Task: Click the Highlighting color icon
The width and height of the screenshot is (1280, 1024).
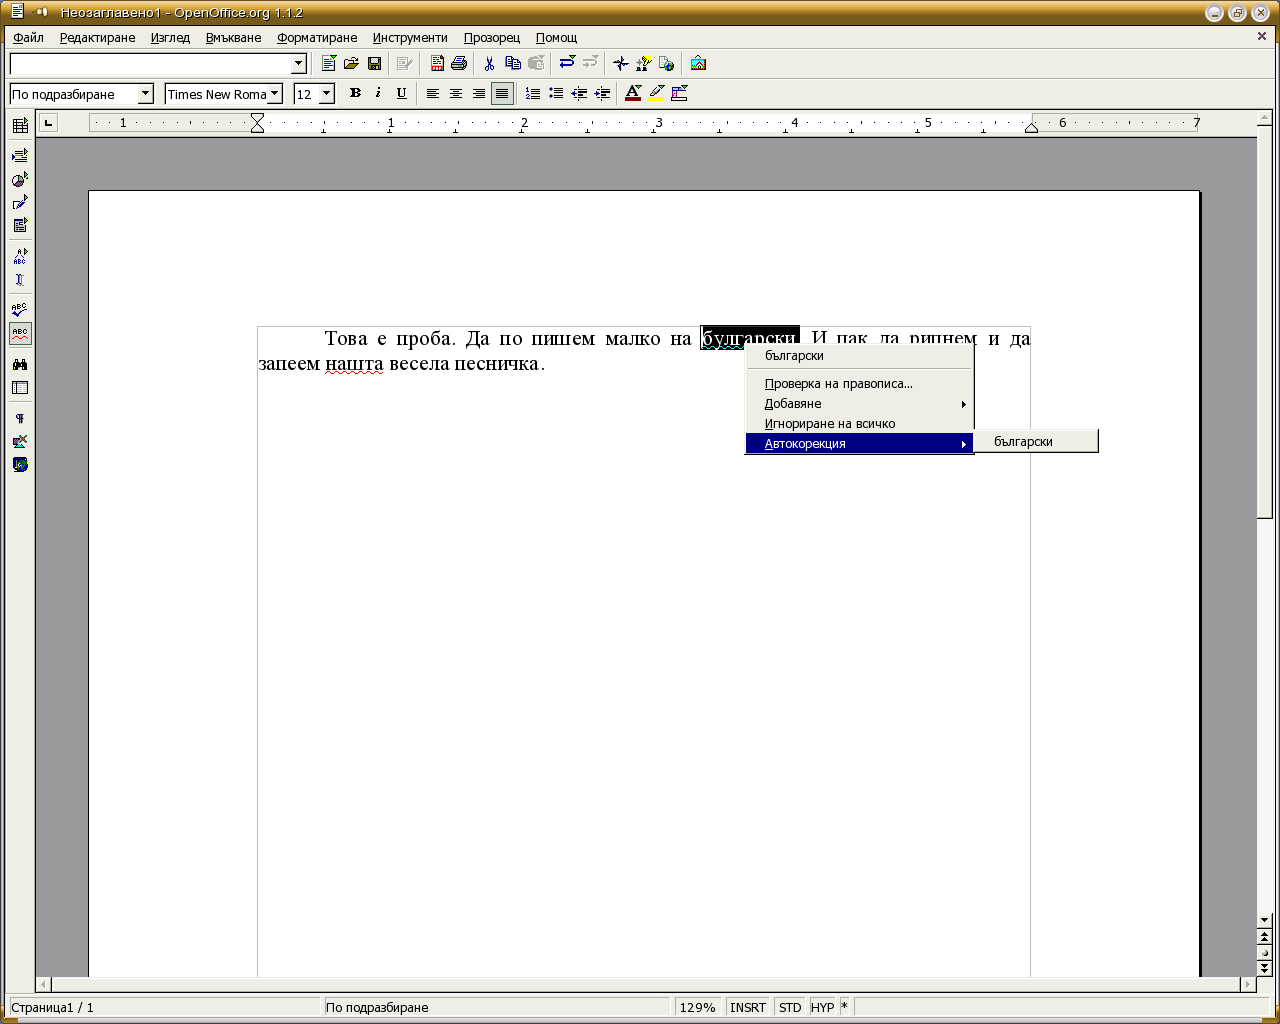Action: tap(656, 94)
